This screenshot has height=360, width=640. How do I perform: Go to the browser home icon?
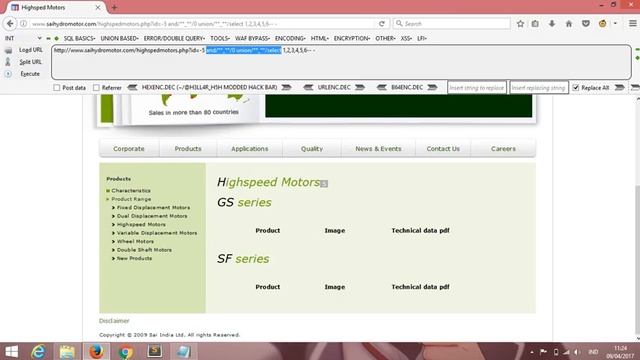click(569, 24)
